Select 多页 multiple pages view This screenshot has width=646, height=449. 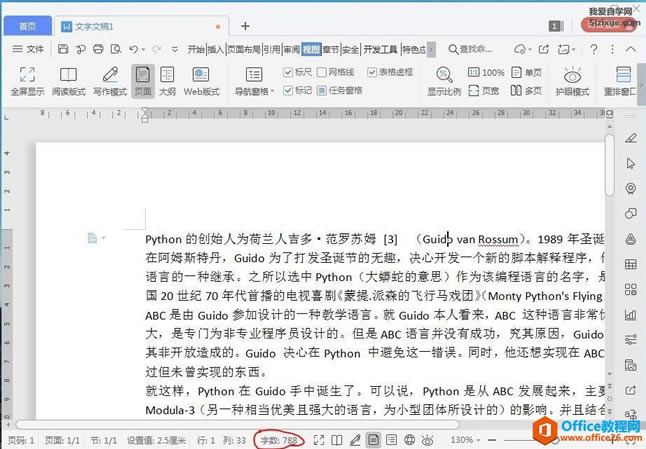pyautogui.click(x=526, y=90)
